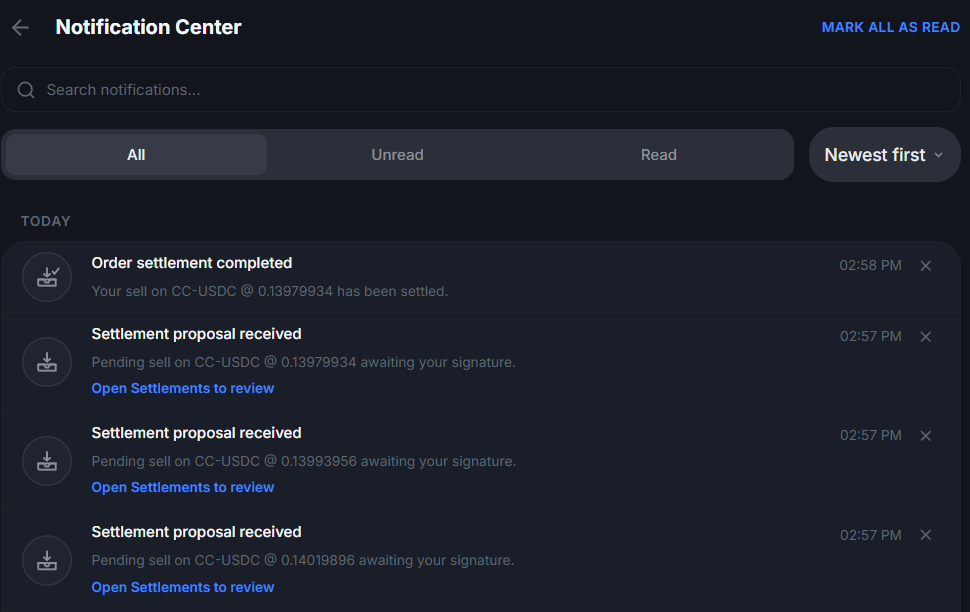This screenshot has height=612, width=970.
Task: Dismiss the 0.14019896 proposal notification
Action: pyautogui.click(x=925, y=535)
